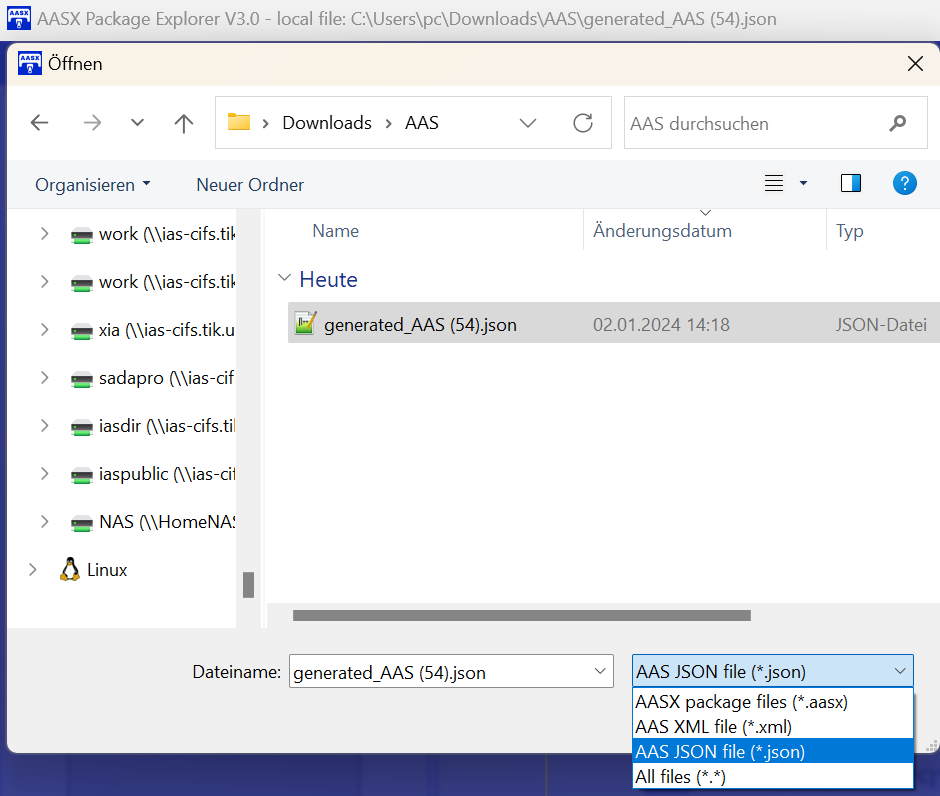Collapse the Heute group

click(x=285, y=279)
